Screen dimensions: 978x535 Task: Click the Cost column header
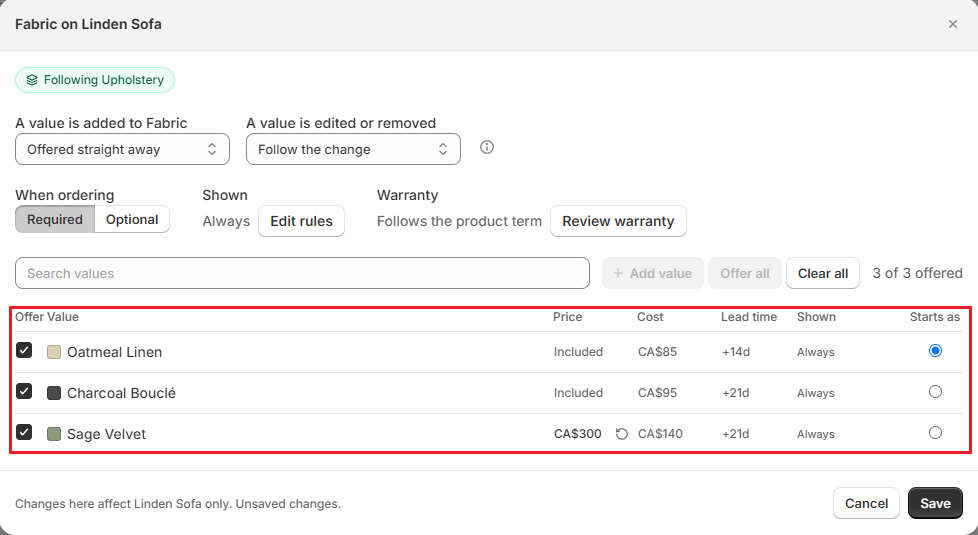click(650, 317)
